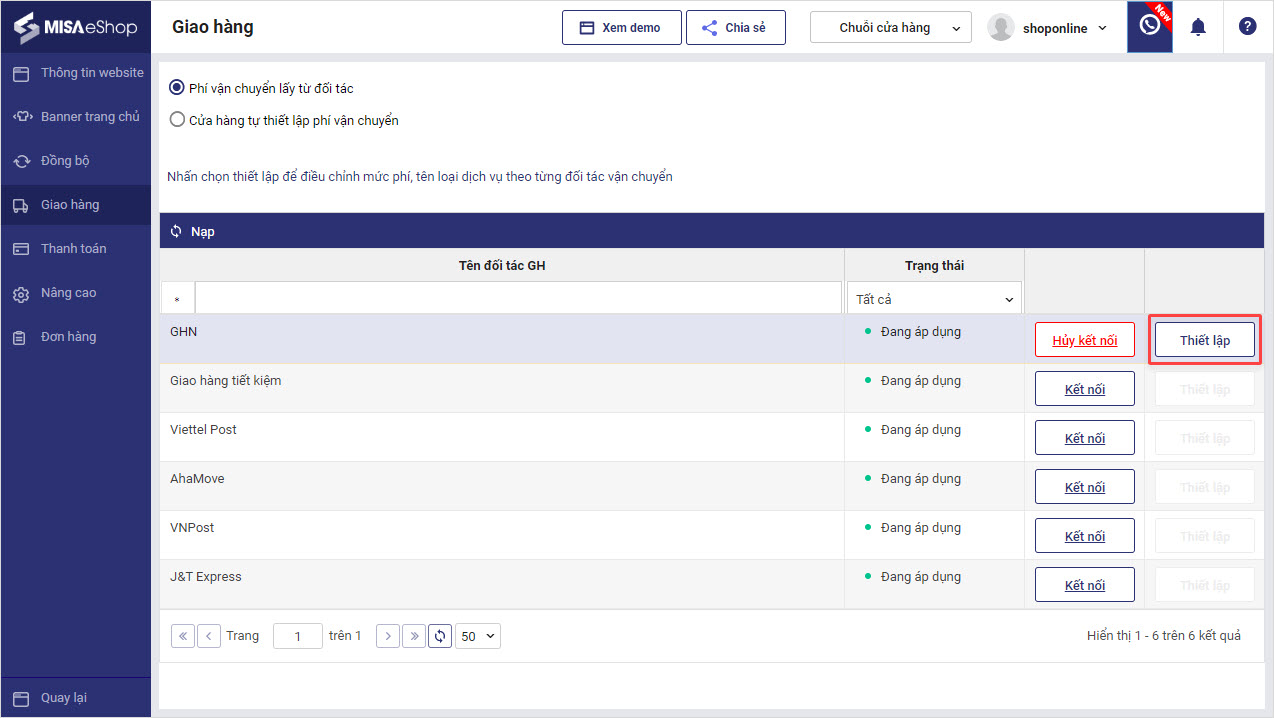Click the Xem demo button
Image resolution: width=1274 pixels, height=718 pixels.
click(x=622, y=28)
